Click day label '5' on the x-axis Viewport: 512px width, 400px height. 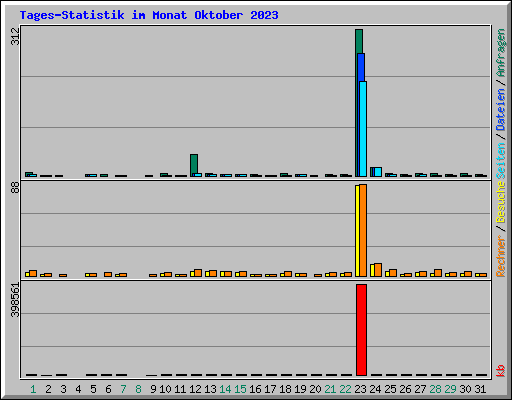pos(93,389)
